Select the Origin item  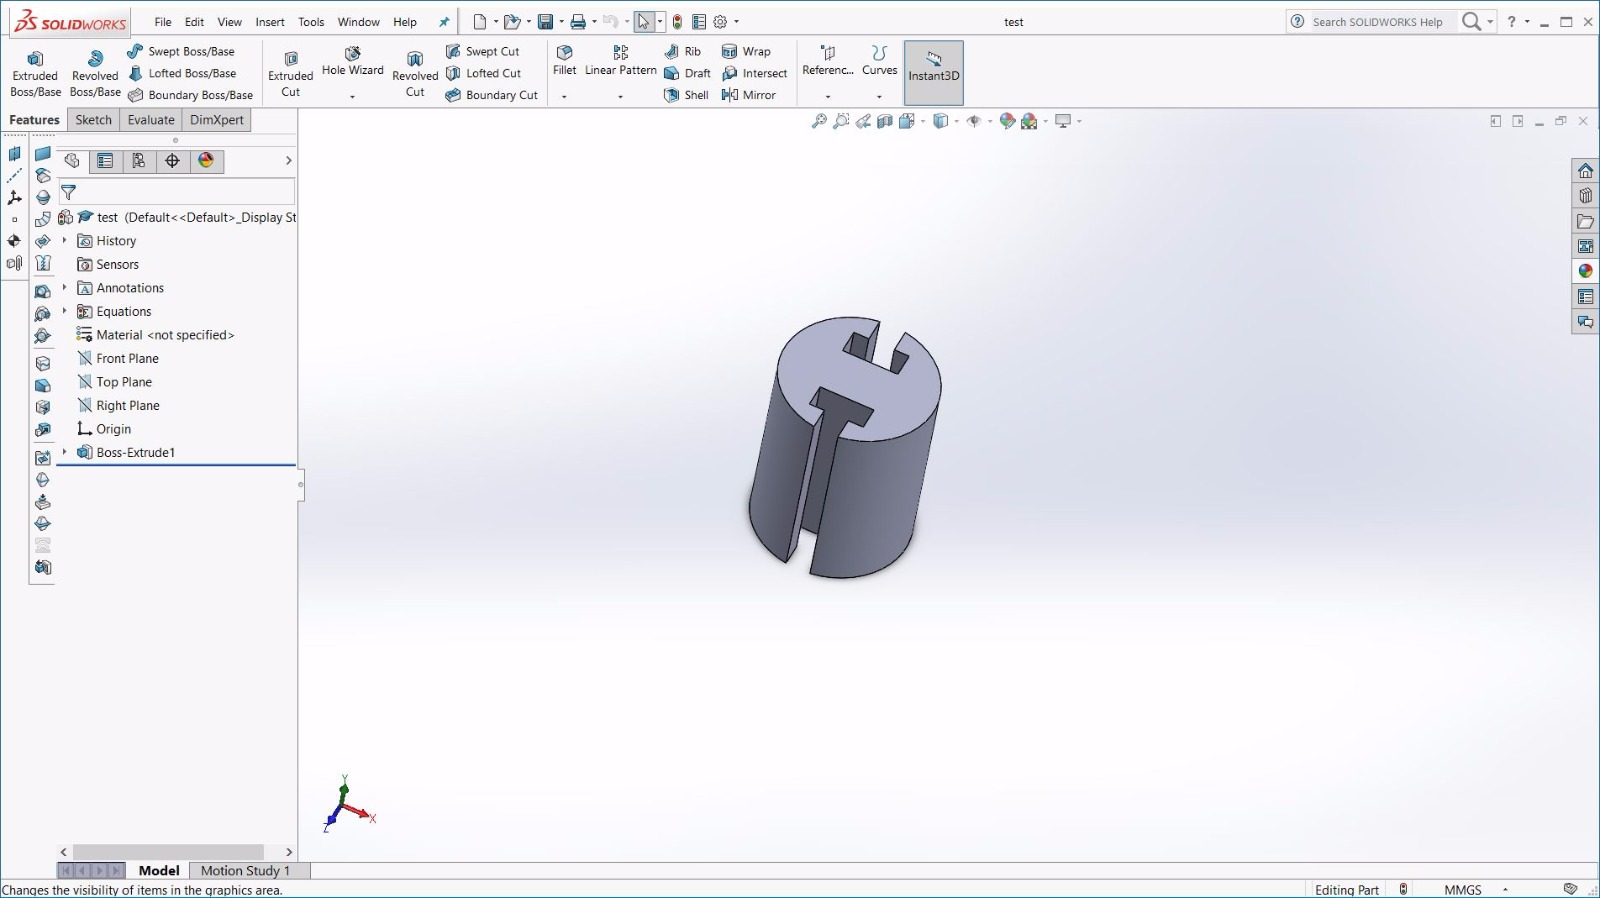pyautogui.click(x=104, y=429)
